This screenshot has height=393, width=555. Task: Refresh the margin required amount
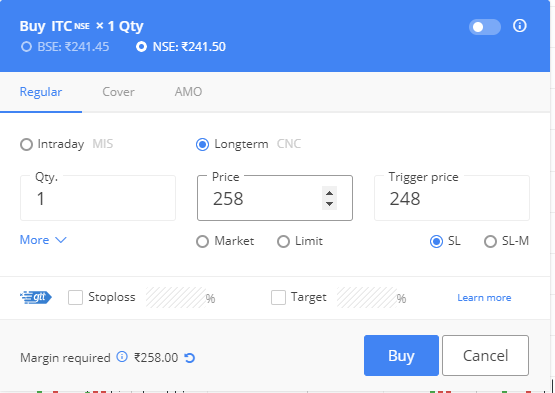[190, 358]
